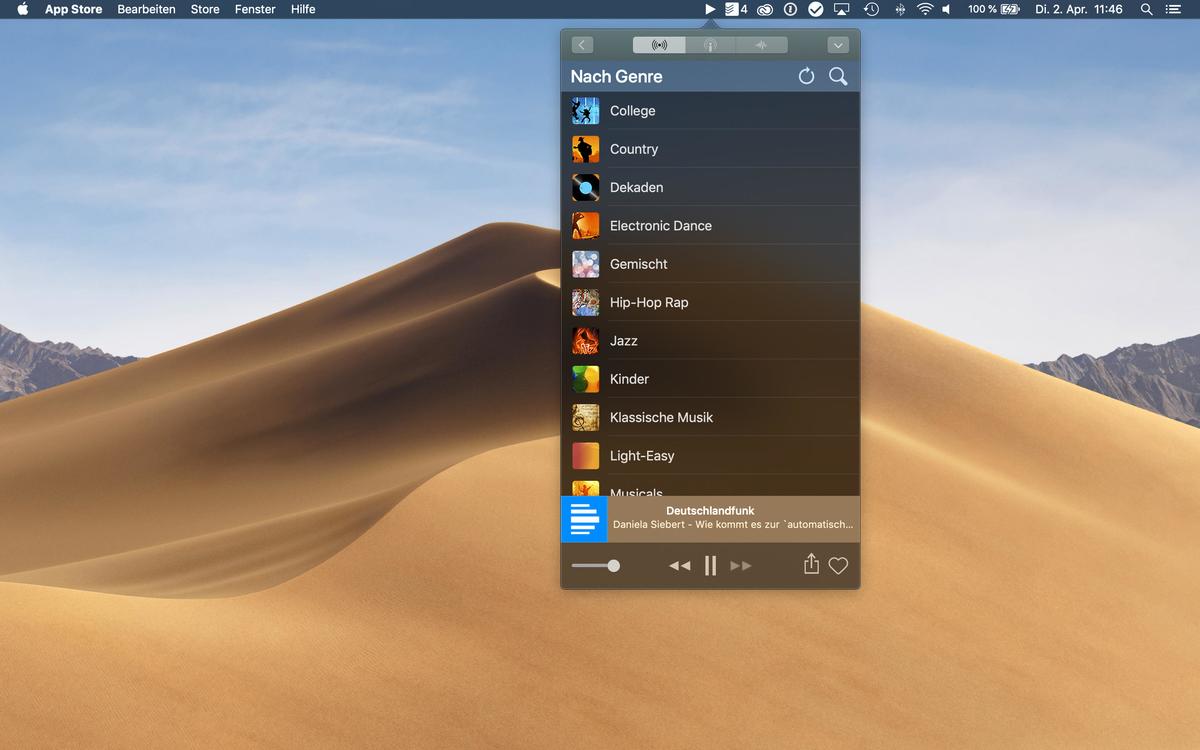The height and width of the screenshot is (750, 1200).
Task: Click the Klassische Musik sheet icon
Action: click(x=586, y=417)
